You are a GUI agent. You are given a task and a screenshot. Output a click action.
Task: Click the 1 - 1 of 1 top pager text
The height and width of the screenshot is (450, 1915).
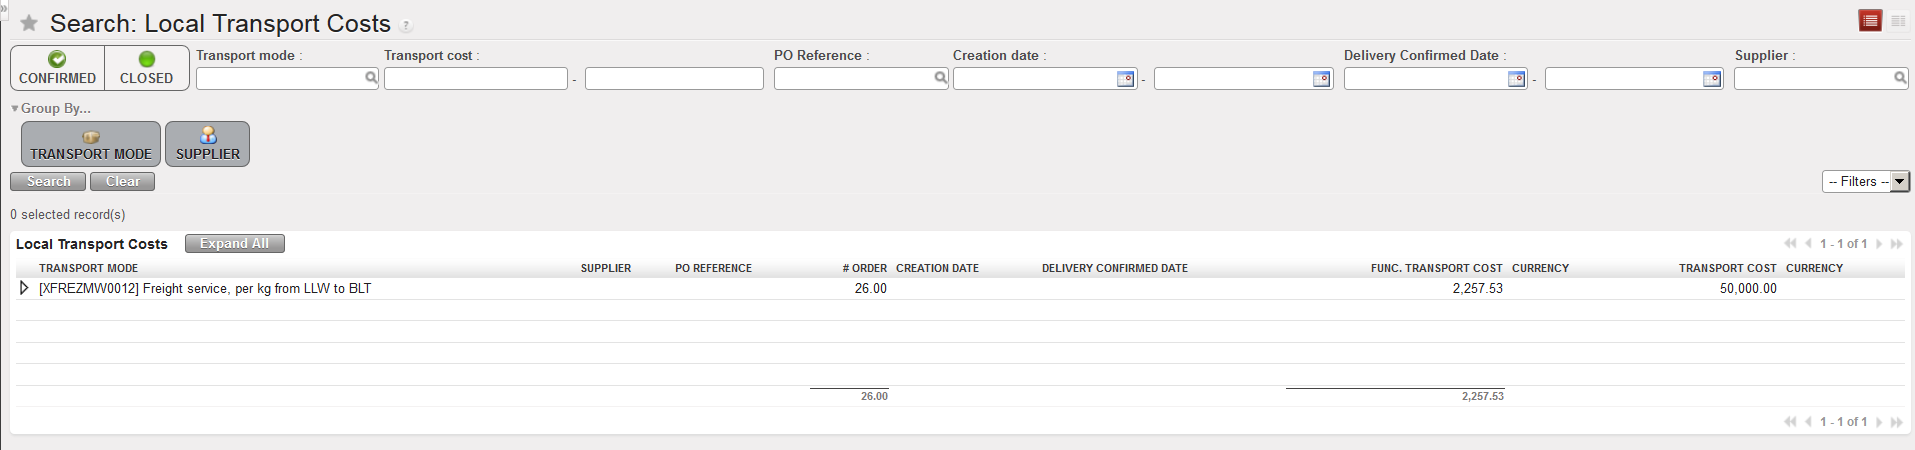click(x=1843, y=243)
